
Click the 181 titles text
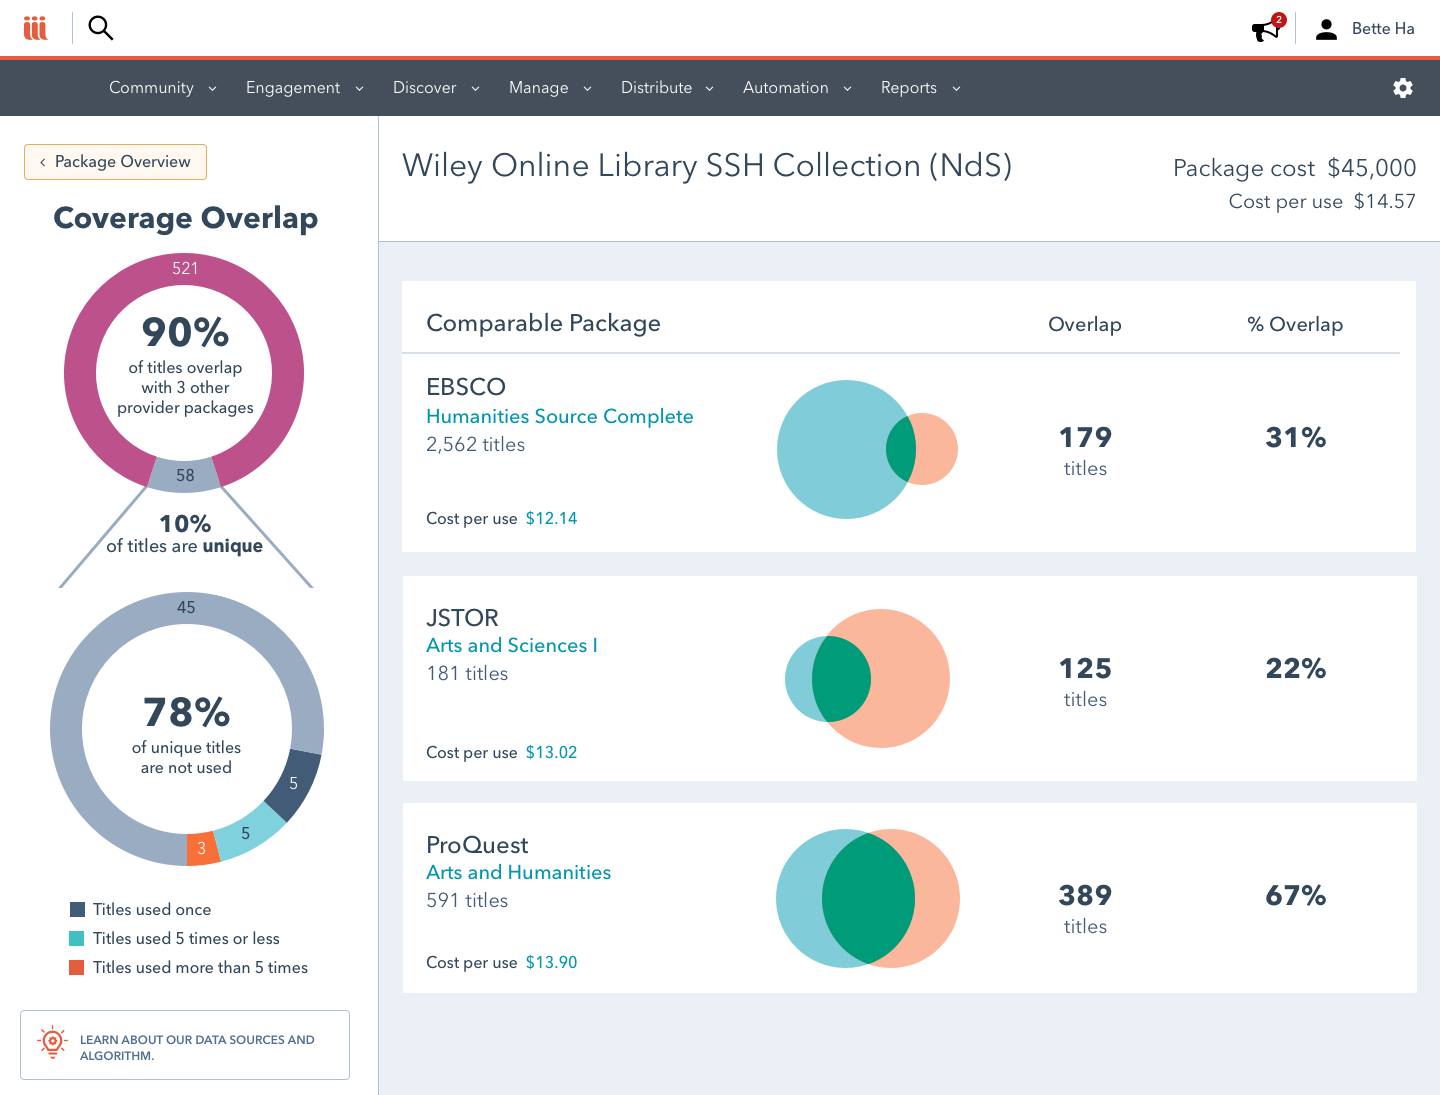click(467, 673)
